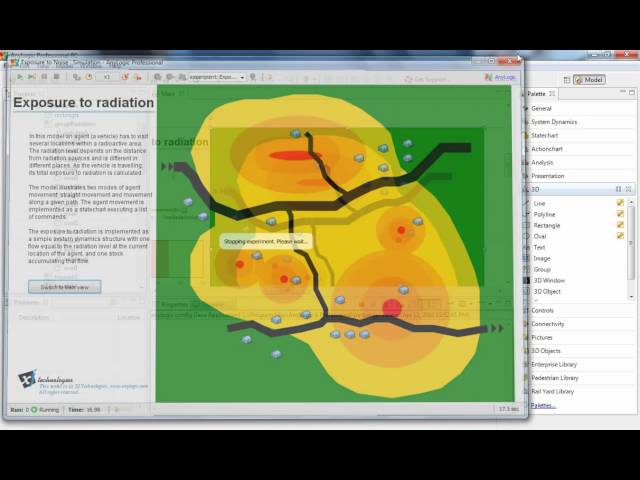
Task: Click the pencil draw icon beside Rectangle
Action: click(x=620, y=224)
